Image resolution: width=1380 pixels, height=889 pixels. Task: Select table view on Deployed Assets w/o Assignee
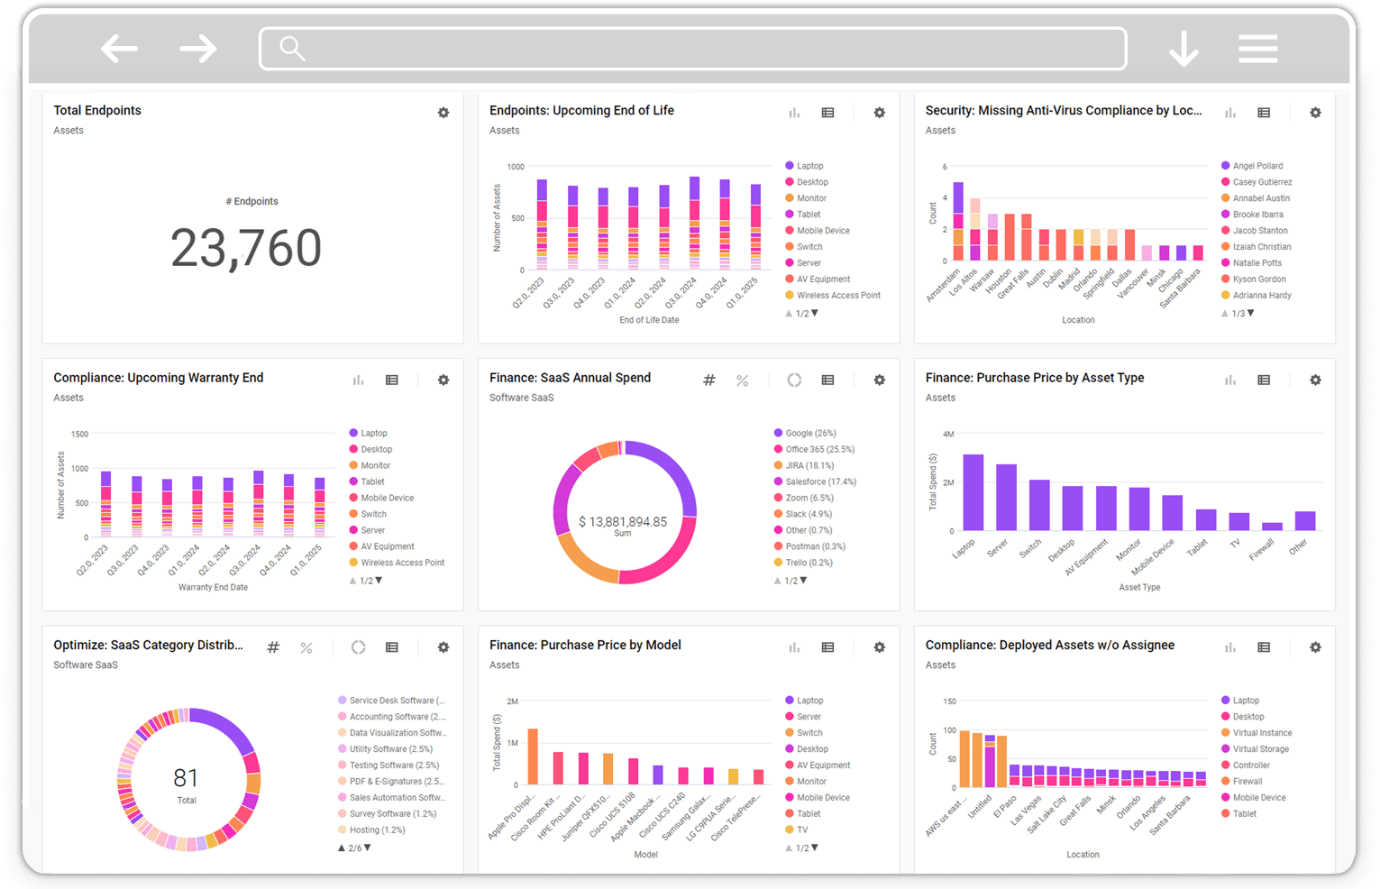click(1264, 647)
